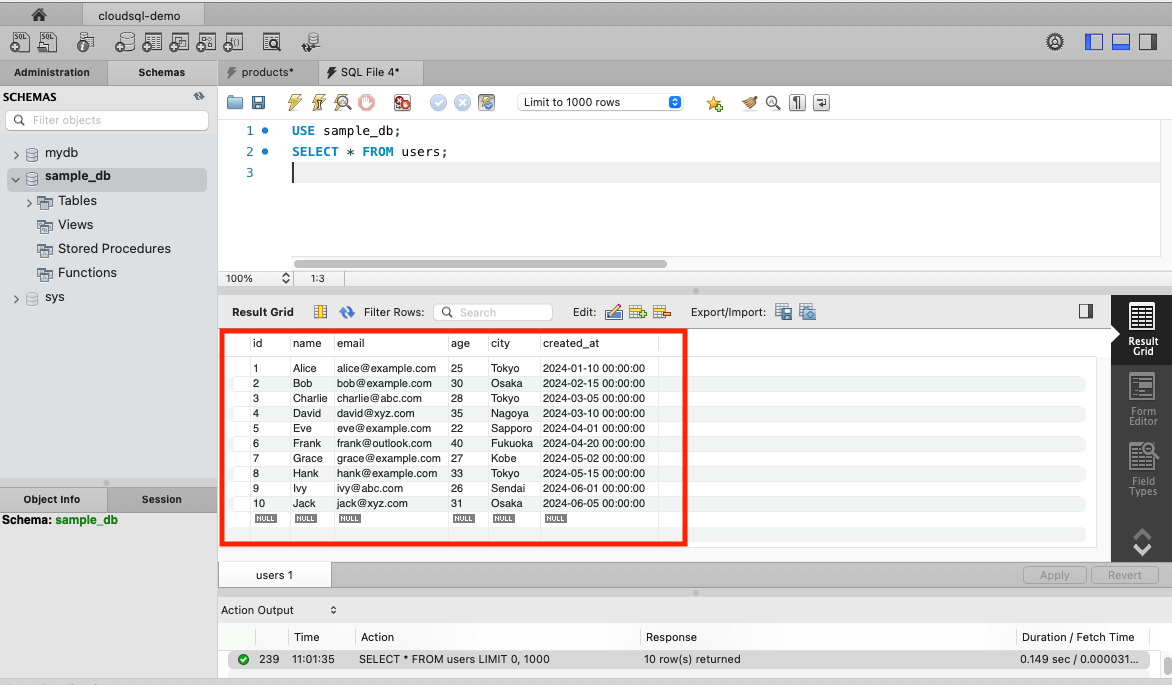Open the schema inspector icon
The width and height of the screenshot is (1172, 685).
point(85,43)
